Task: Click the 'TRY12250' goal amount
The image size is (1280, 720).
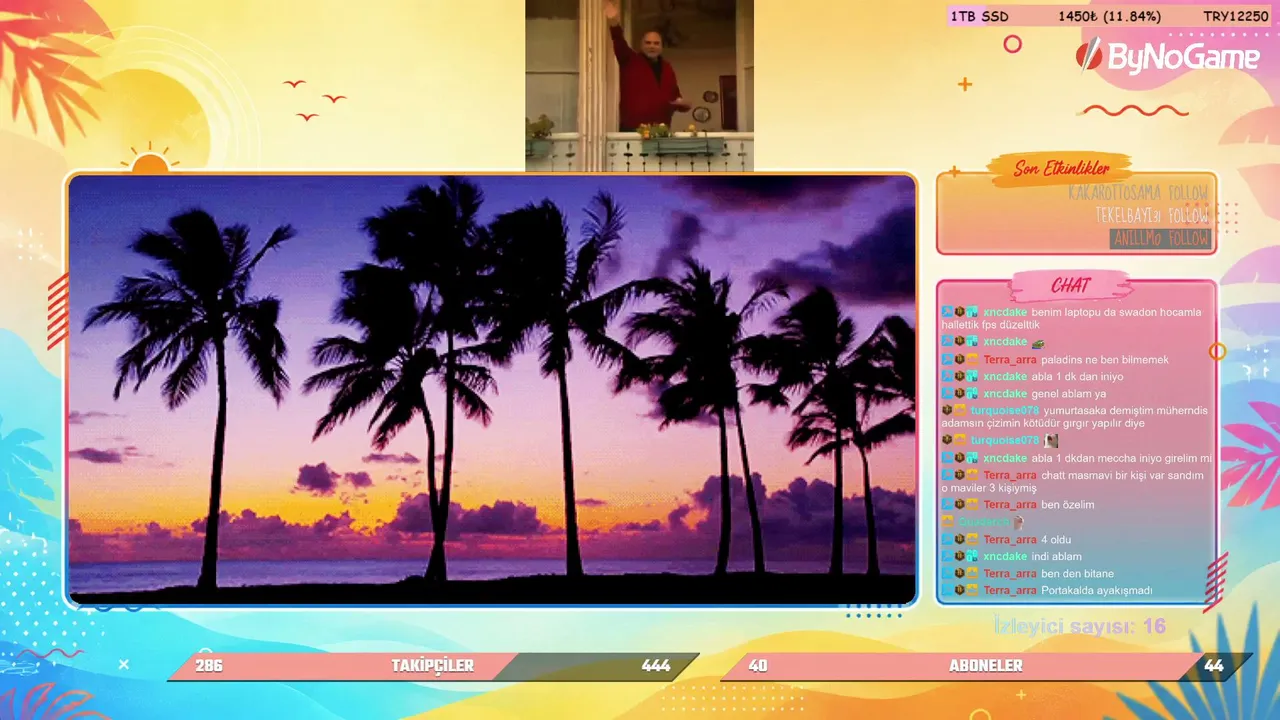Action: click(1236, 16)
